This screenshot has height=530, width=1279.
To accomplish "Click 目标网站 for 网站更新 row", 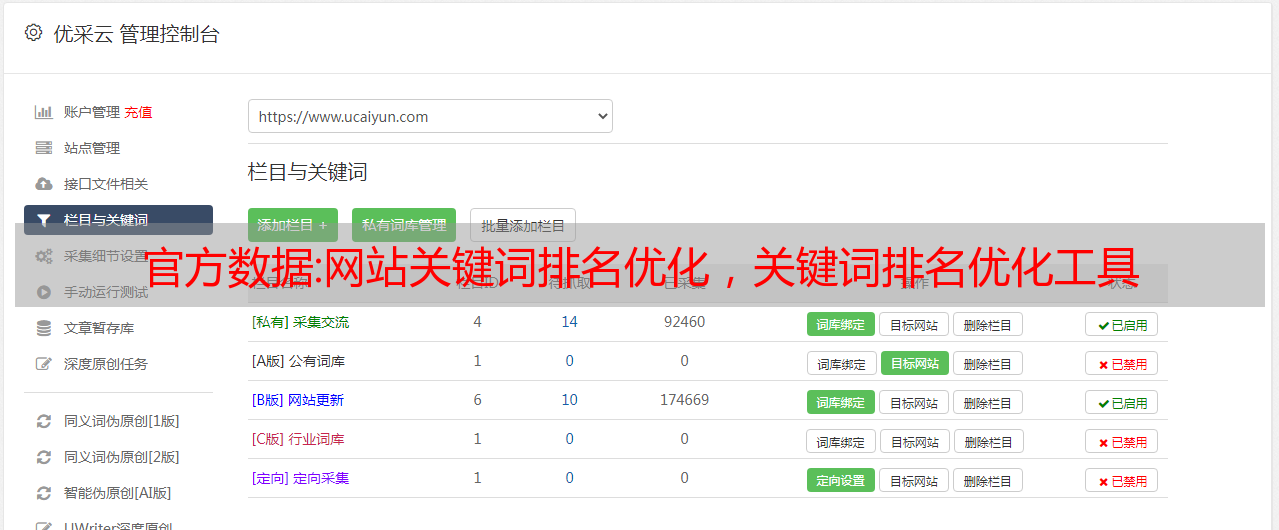I will pos(914,402).
